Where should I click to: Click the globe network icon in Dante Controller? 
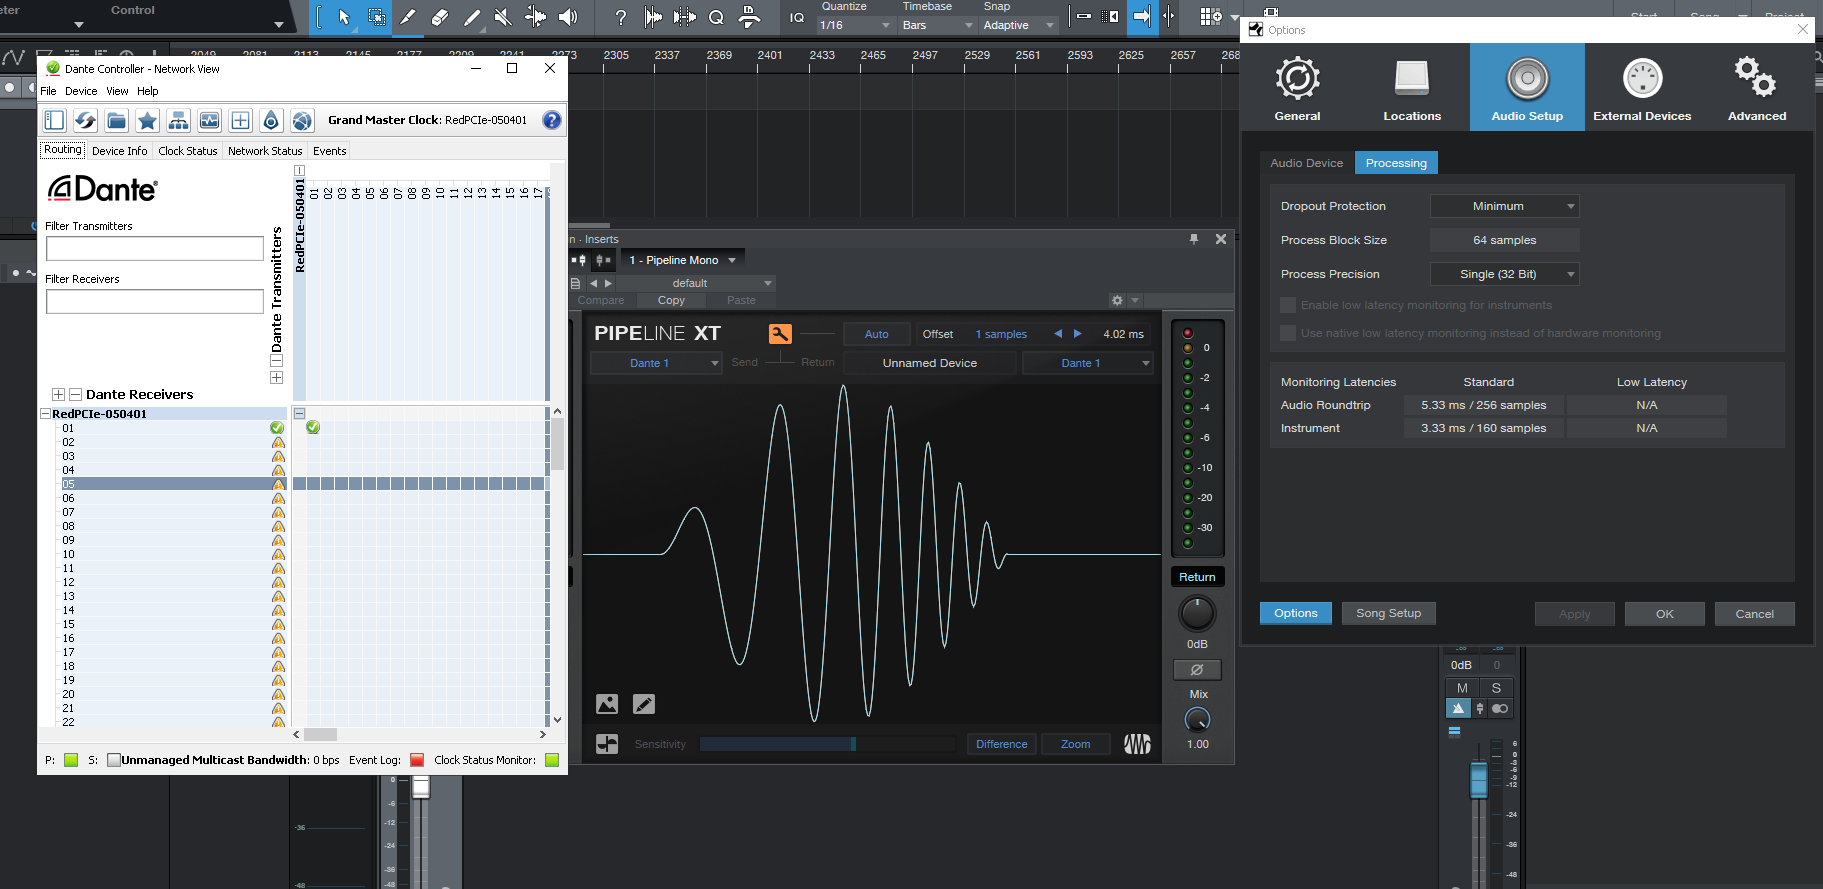click(302, 121)
